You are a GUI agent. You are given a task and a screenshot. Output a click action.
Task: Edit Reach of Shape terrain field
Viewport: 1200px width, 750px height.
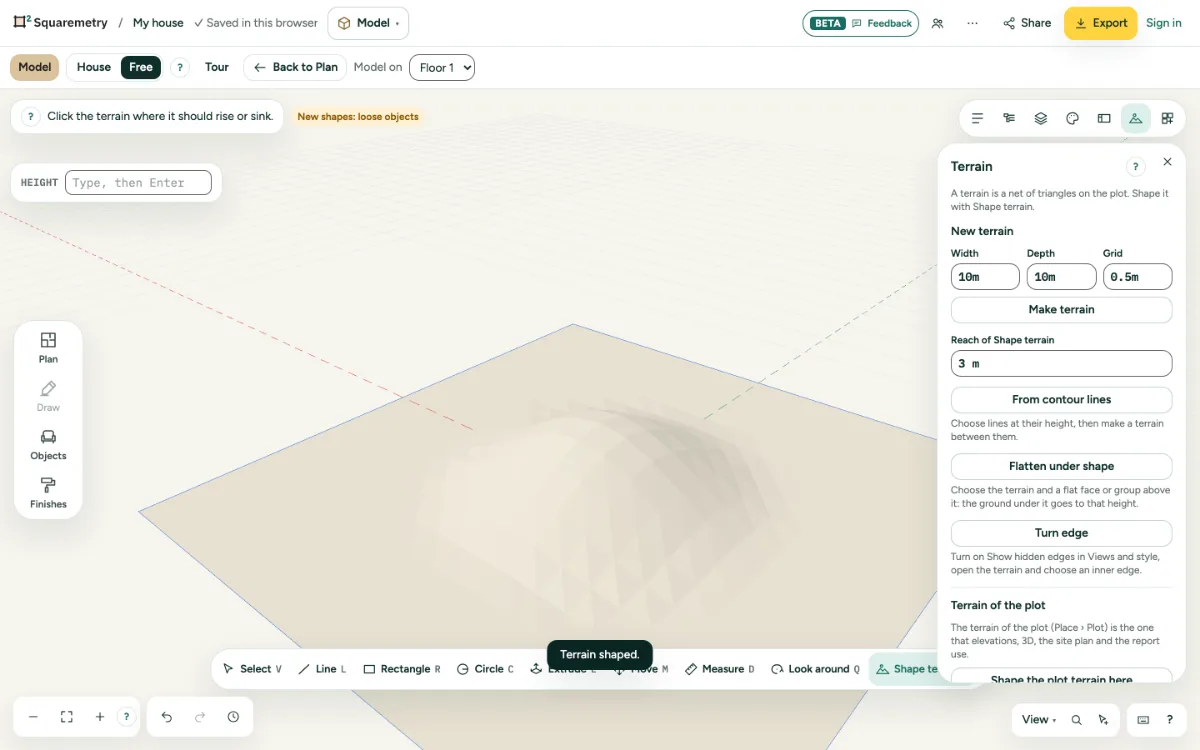tap(1061, 363)
